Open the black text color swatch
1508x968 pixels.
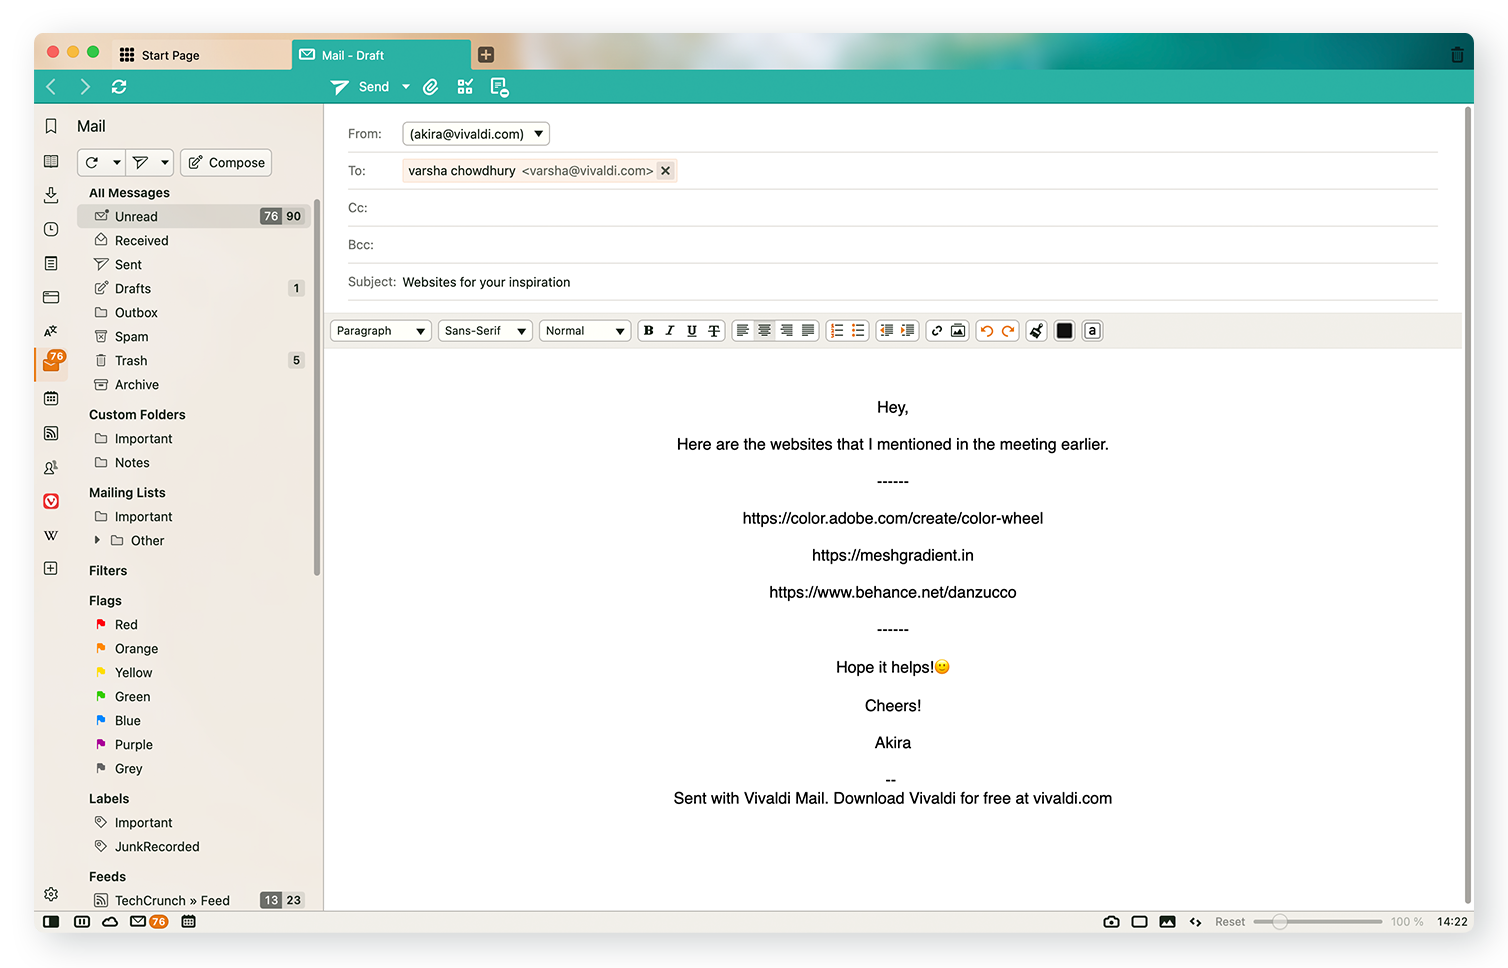(x=1065, y=331)
